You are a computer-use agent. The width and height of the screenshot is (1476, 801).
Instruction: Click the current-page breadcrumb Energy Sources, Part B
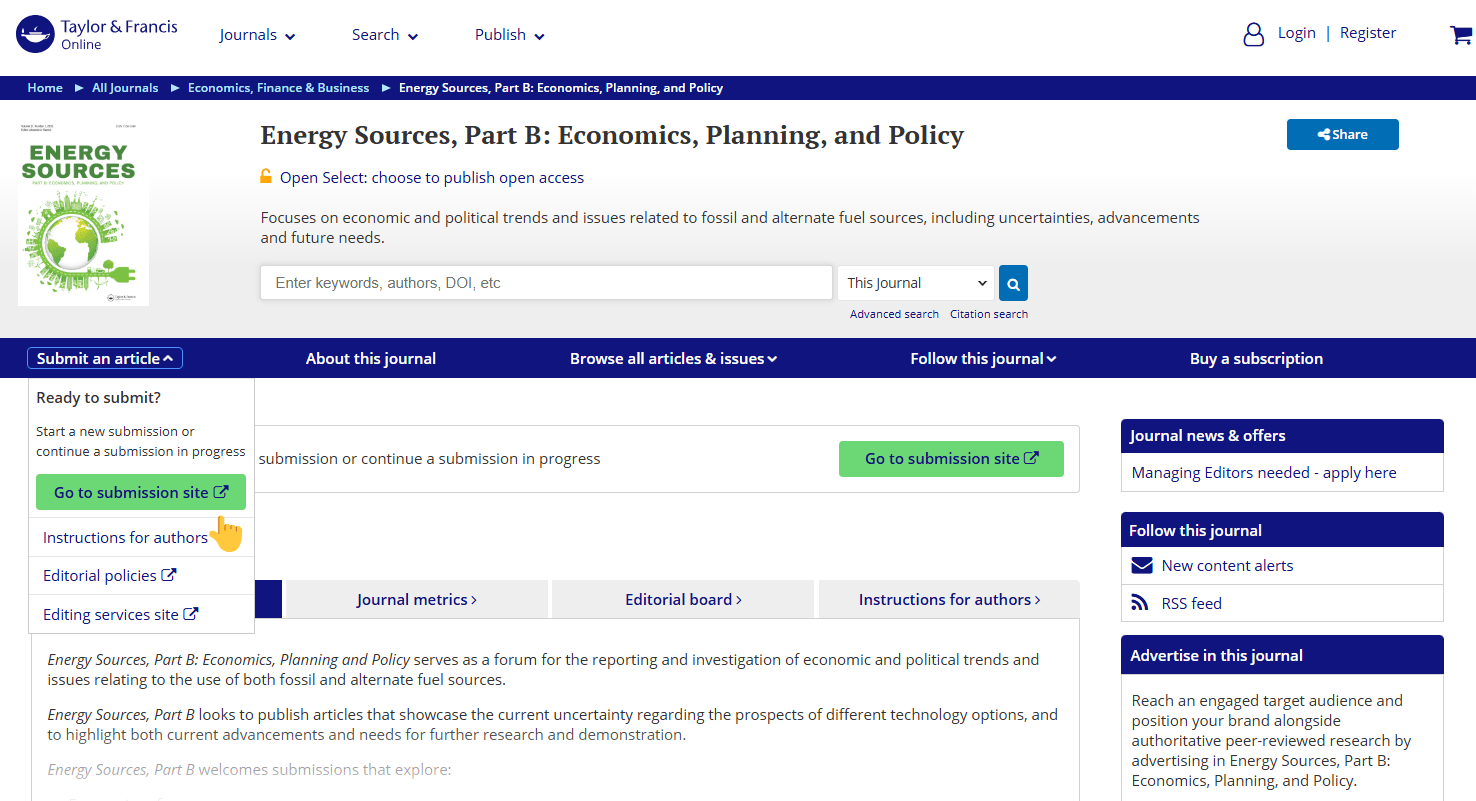tap(561, 88)
